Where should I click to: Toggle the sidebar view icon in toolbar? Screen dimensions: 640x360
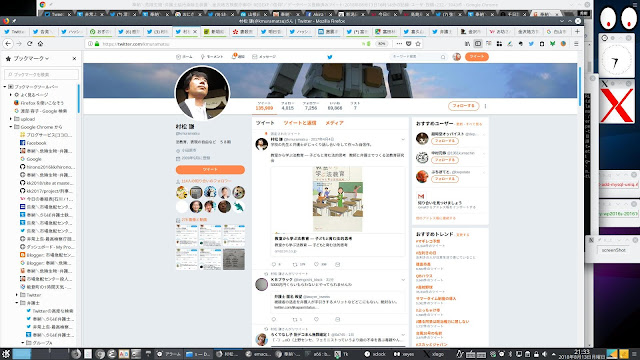pos(478,43)
